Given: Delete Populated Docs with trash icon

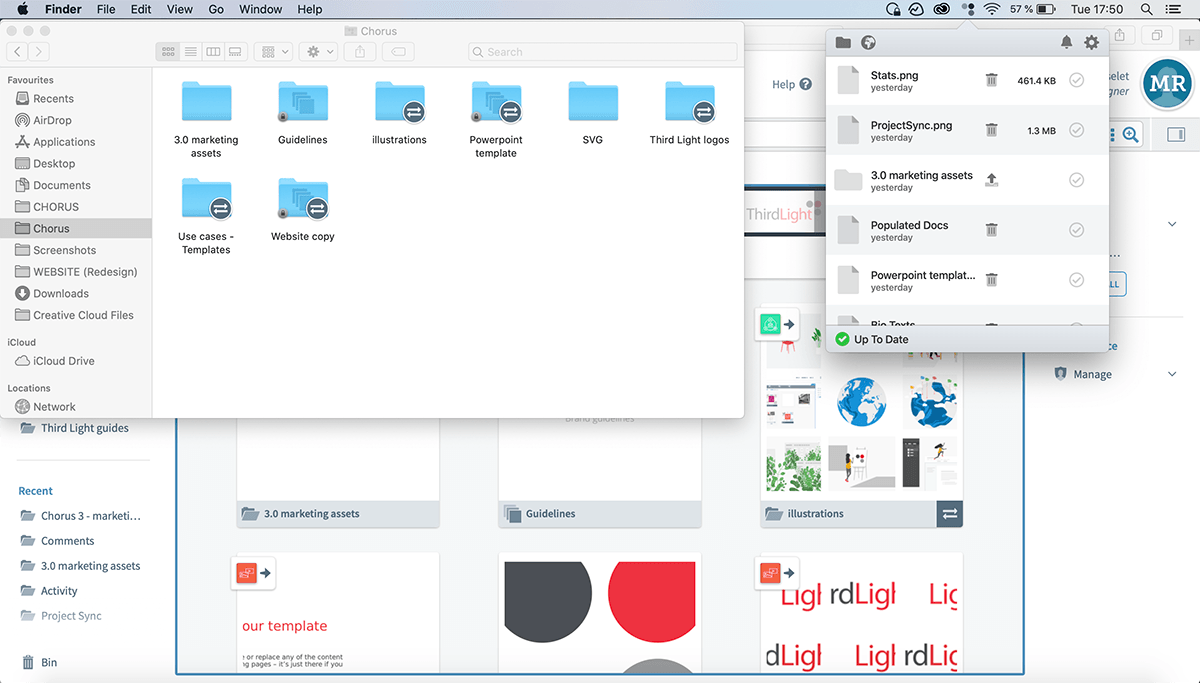Looking at the screenshot, I should (991, 230).
